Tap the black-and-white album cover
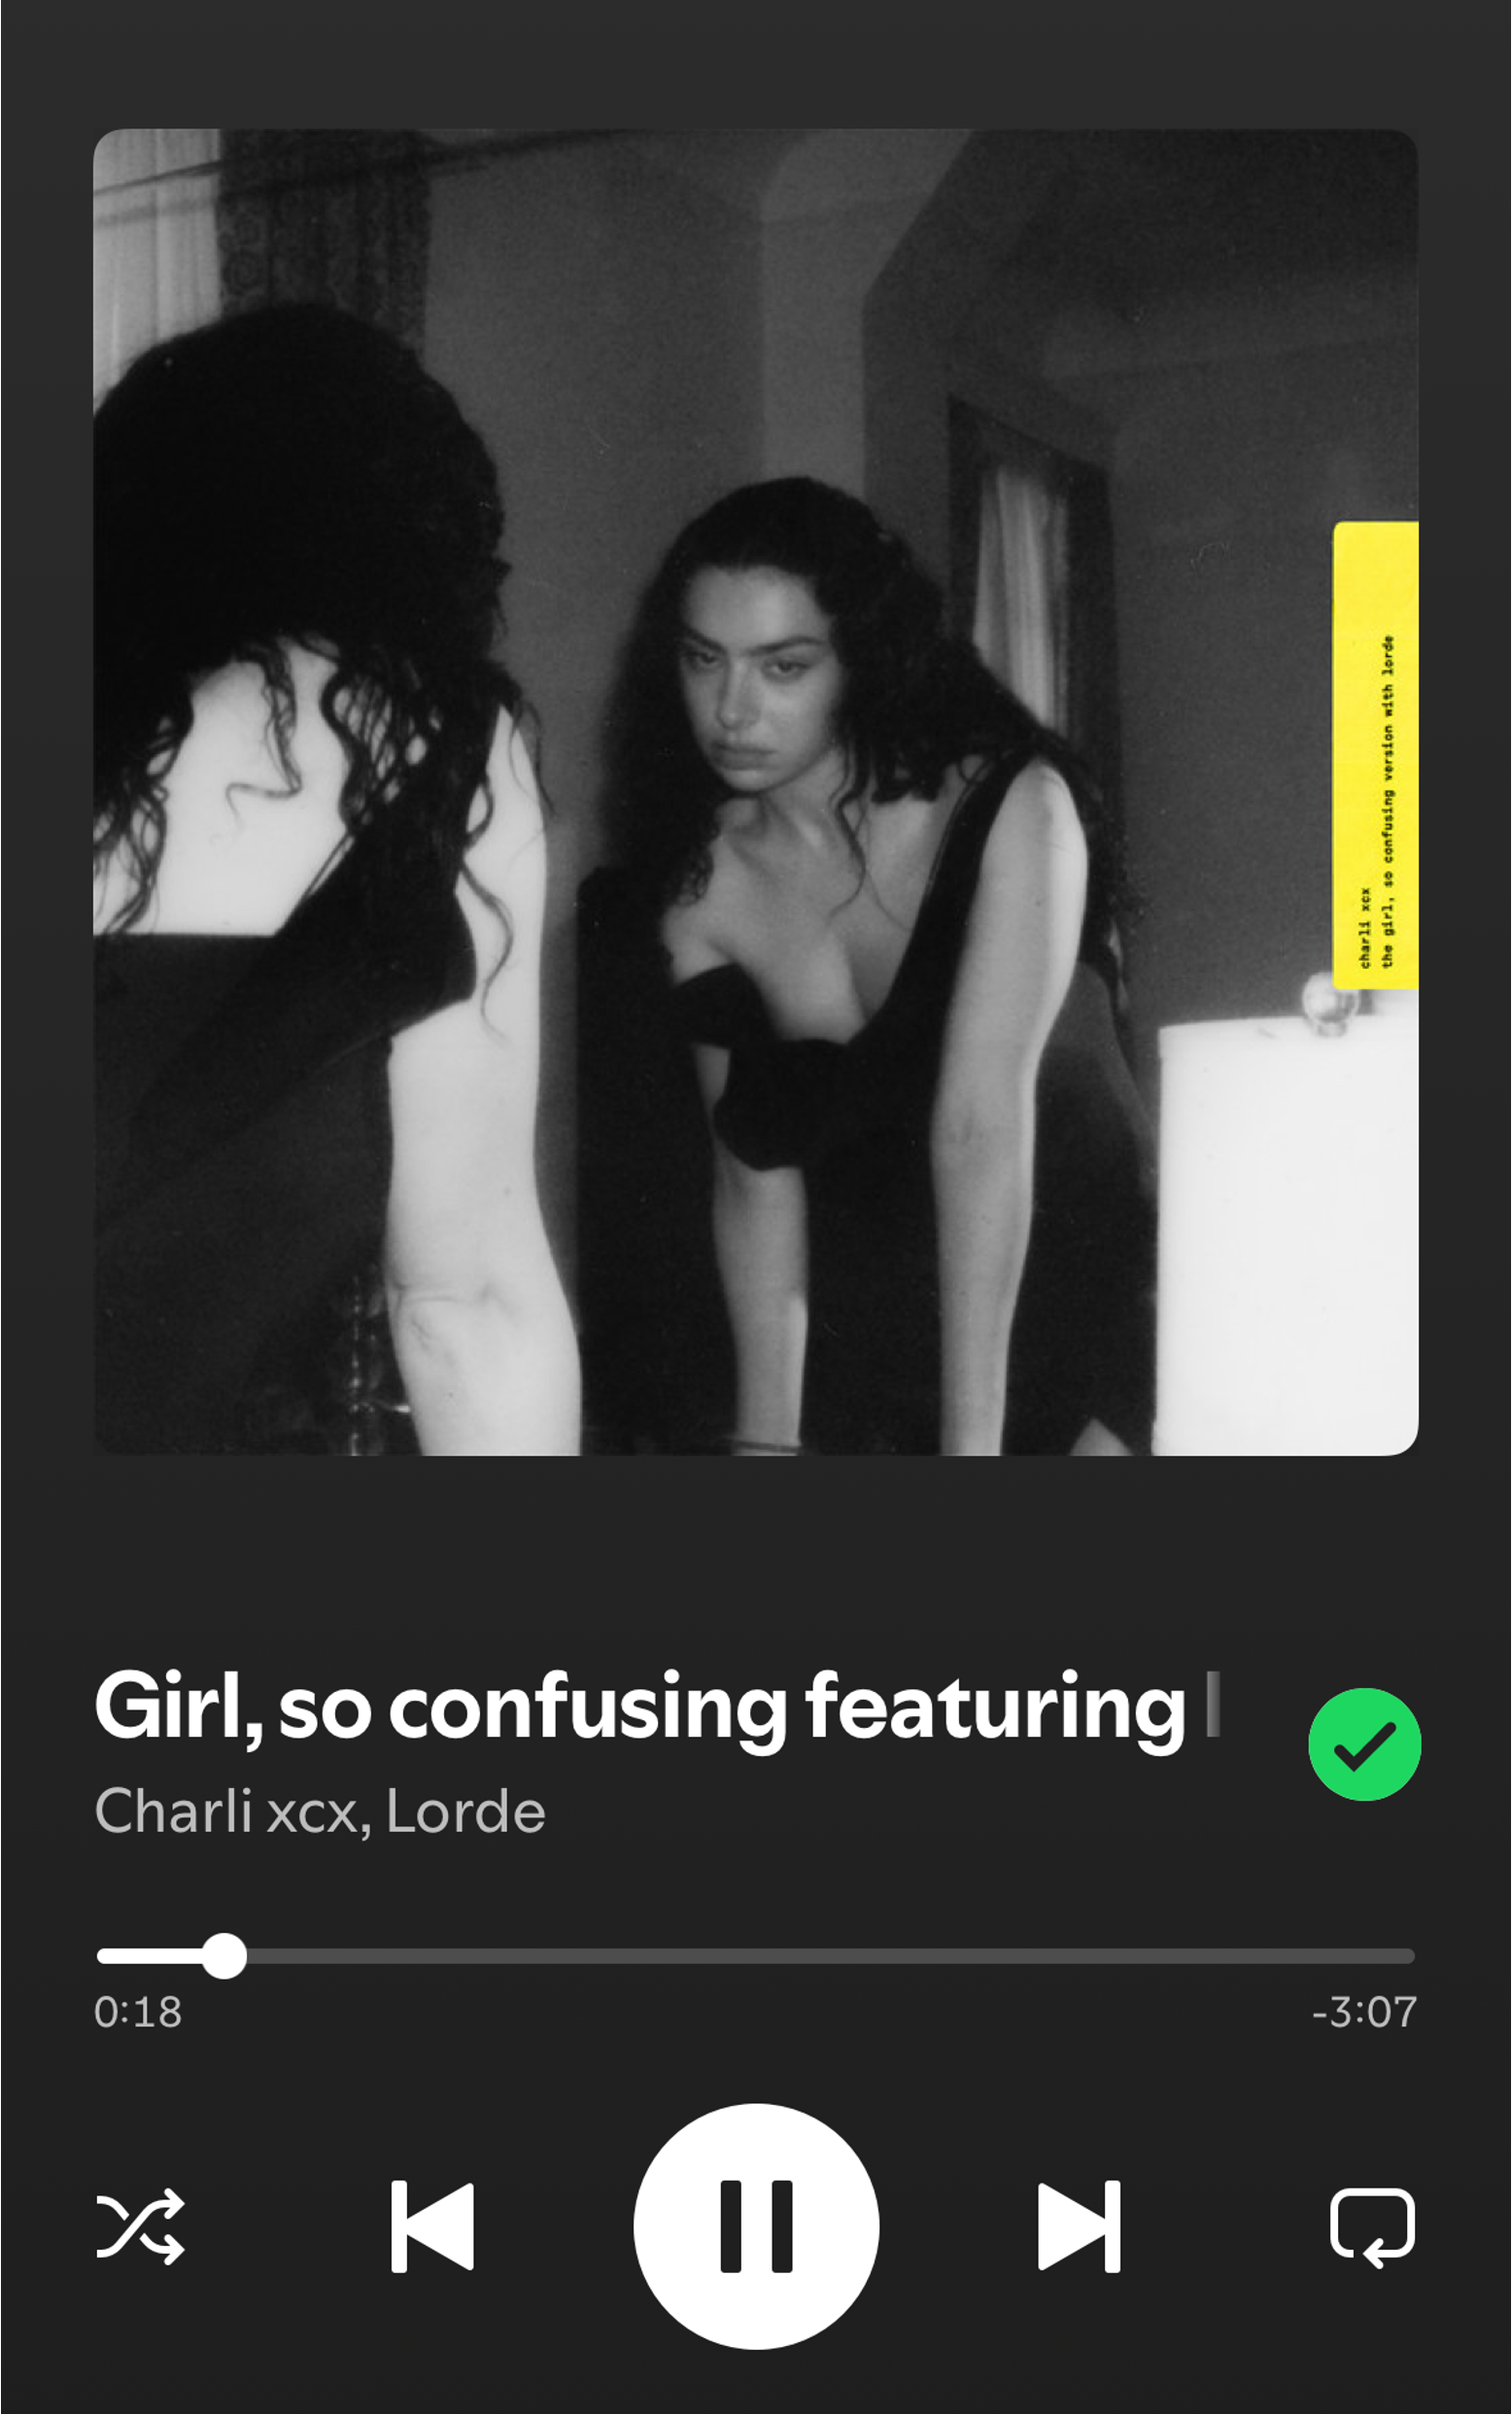Screen dimensions: 1512x2414 756,792
